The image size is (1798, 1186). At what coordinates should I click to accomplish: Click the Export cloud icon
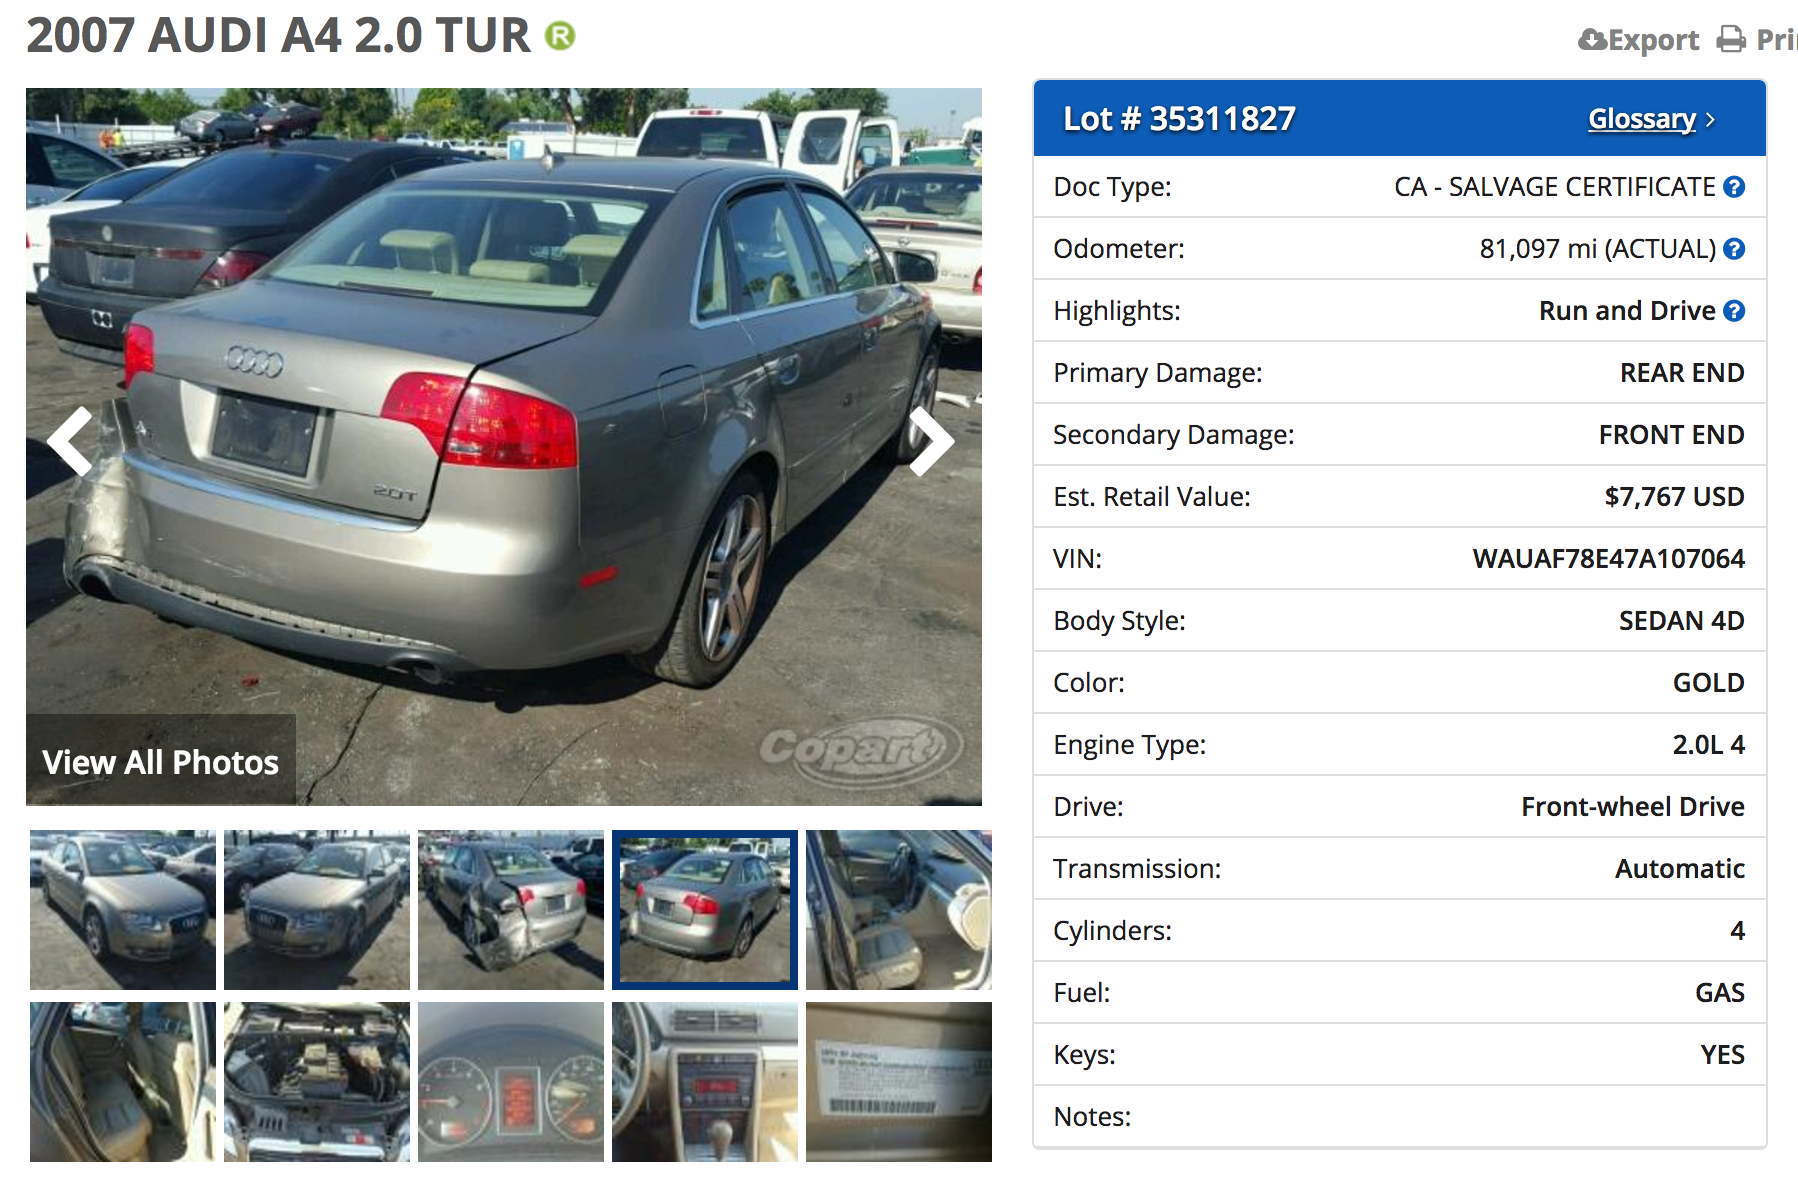(1592, 40)
